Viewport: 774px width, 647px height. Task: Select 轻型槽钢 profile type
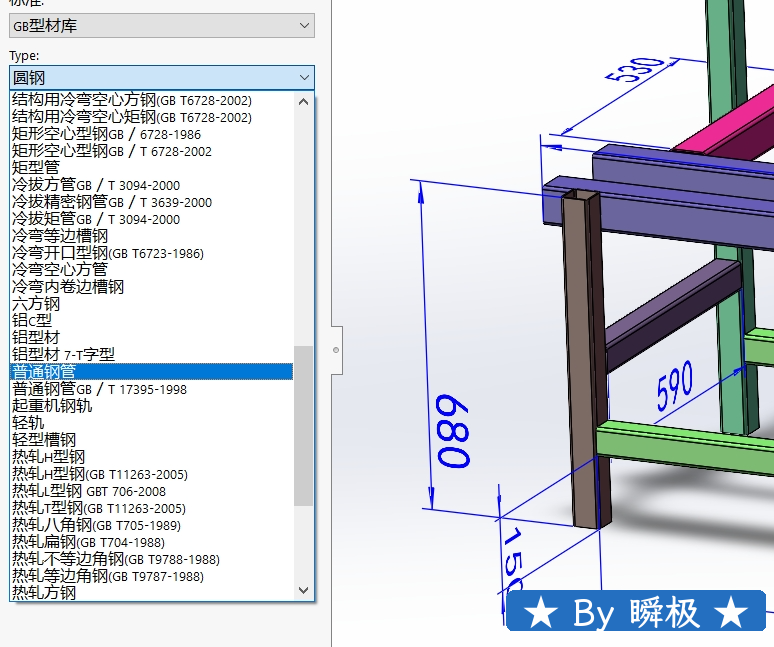(x=44, y=440)
